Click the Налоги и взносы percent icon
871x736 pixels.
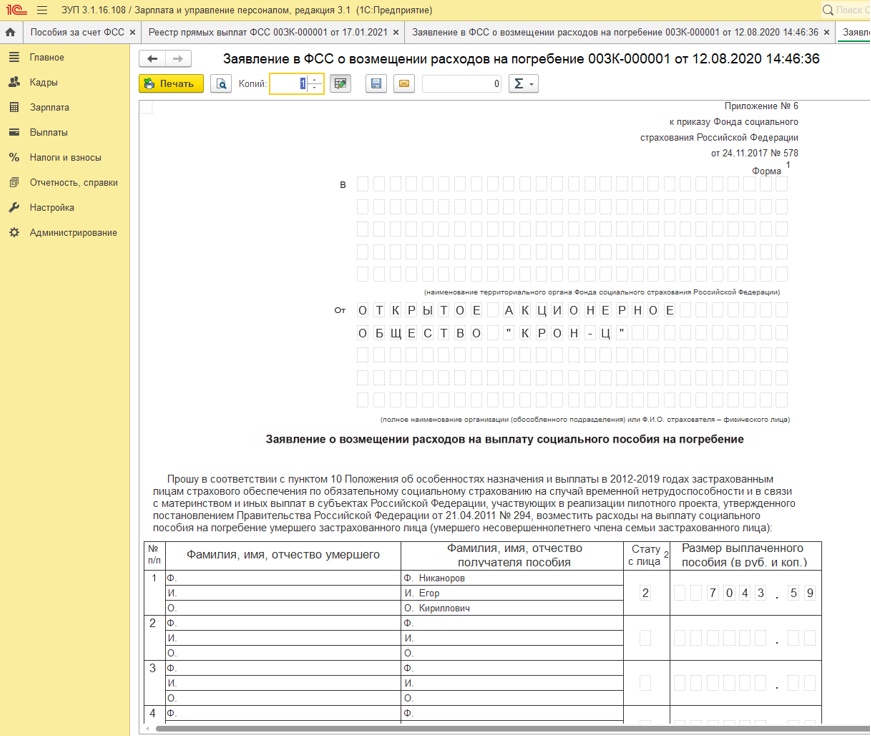coord(14,157)
